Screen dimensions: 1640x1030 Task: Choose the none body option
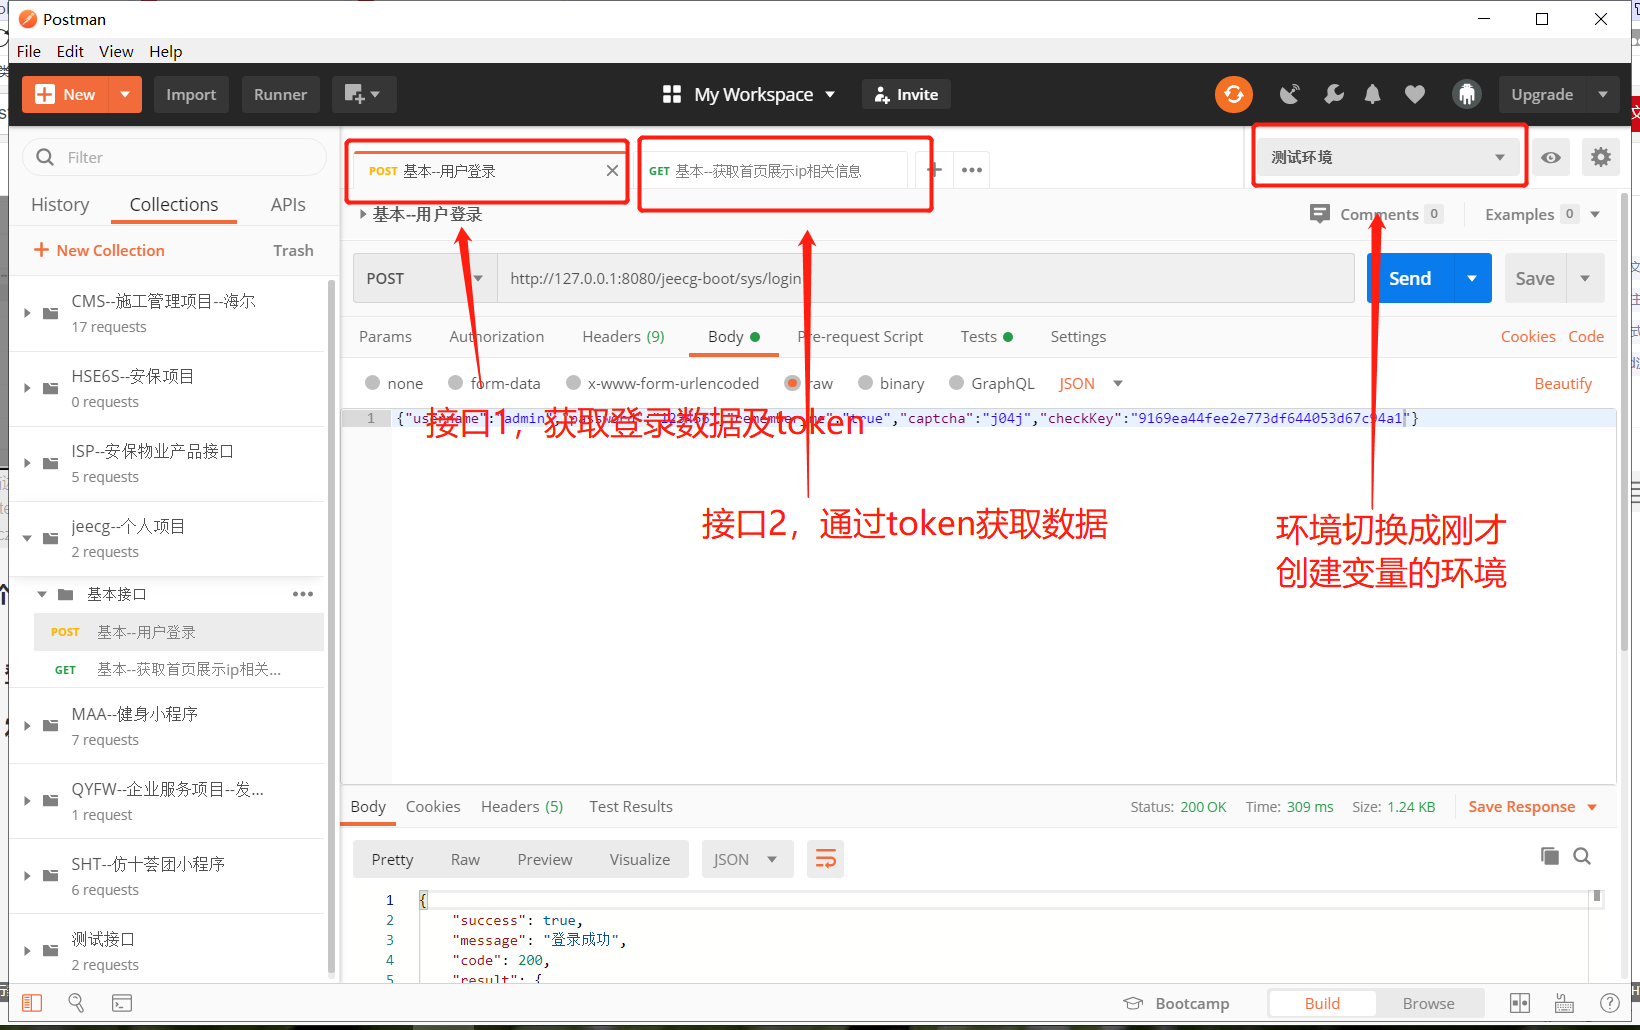(x=373, y=383)
